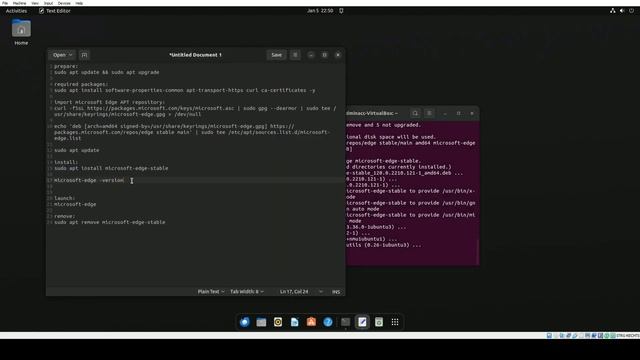Click the 'sudo apt remove microsoft-edge-stable' line
640x360 pixels.
pyautogui.click(x=110, y=222)
